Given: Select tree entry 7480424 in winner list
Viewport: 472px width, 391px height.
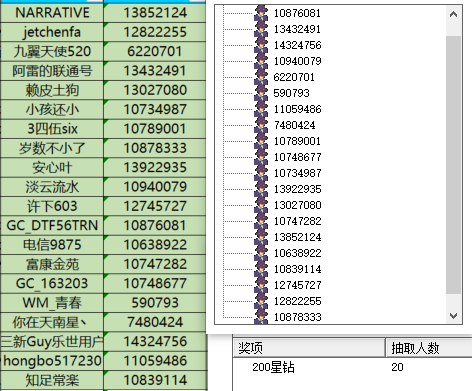Looking at the screenshot, I should pyautogui.click(x=294, y=125).
